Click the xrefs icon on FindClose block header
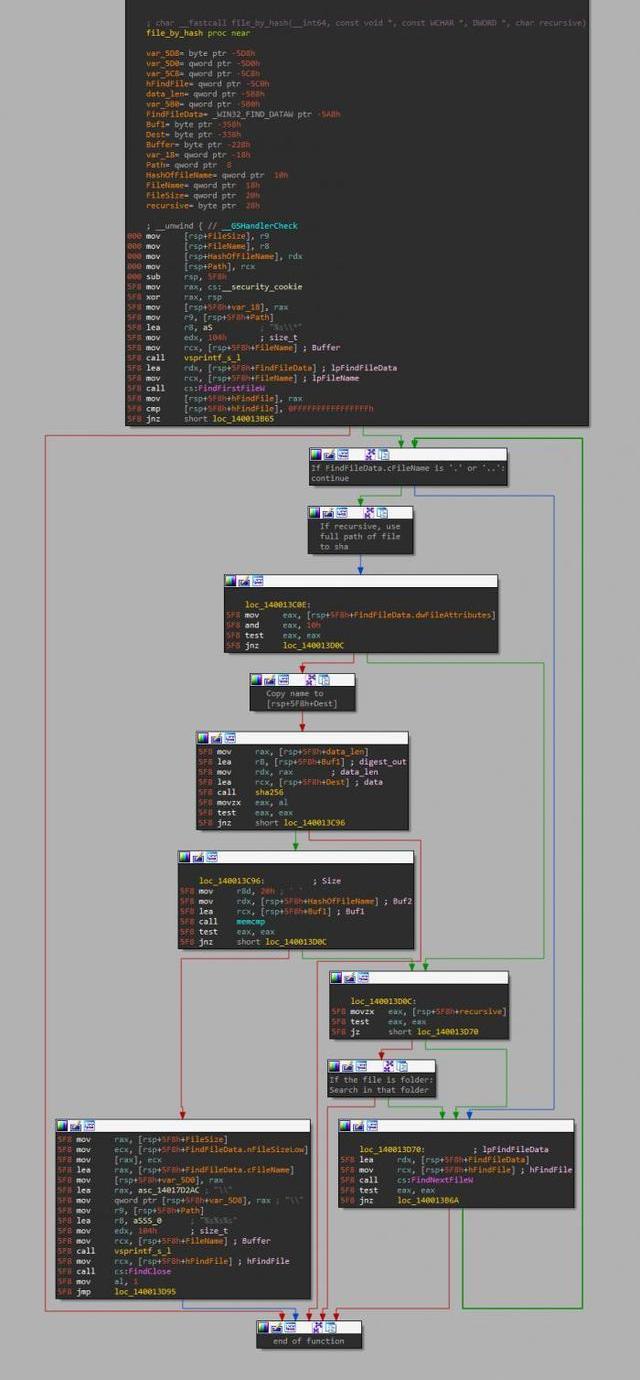Viewport: 640px width, 1380px height. coord(90,1126)
